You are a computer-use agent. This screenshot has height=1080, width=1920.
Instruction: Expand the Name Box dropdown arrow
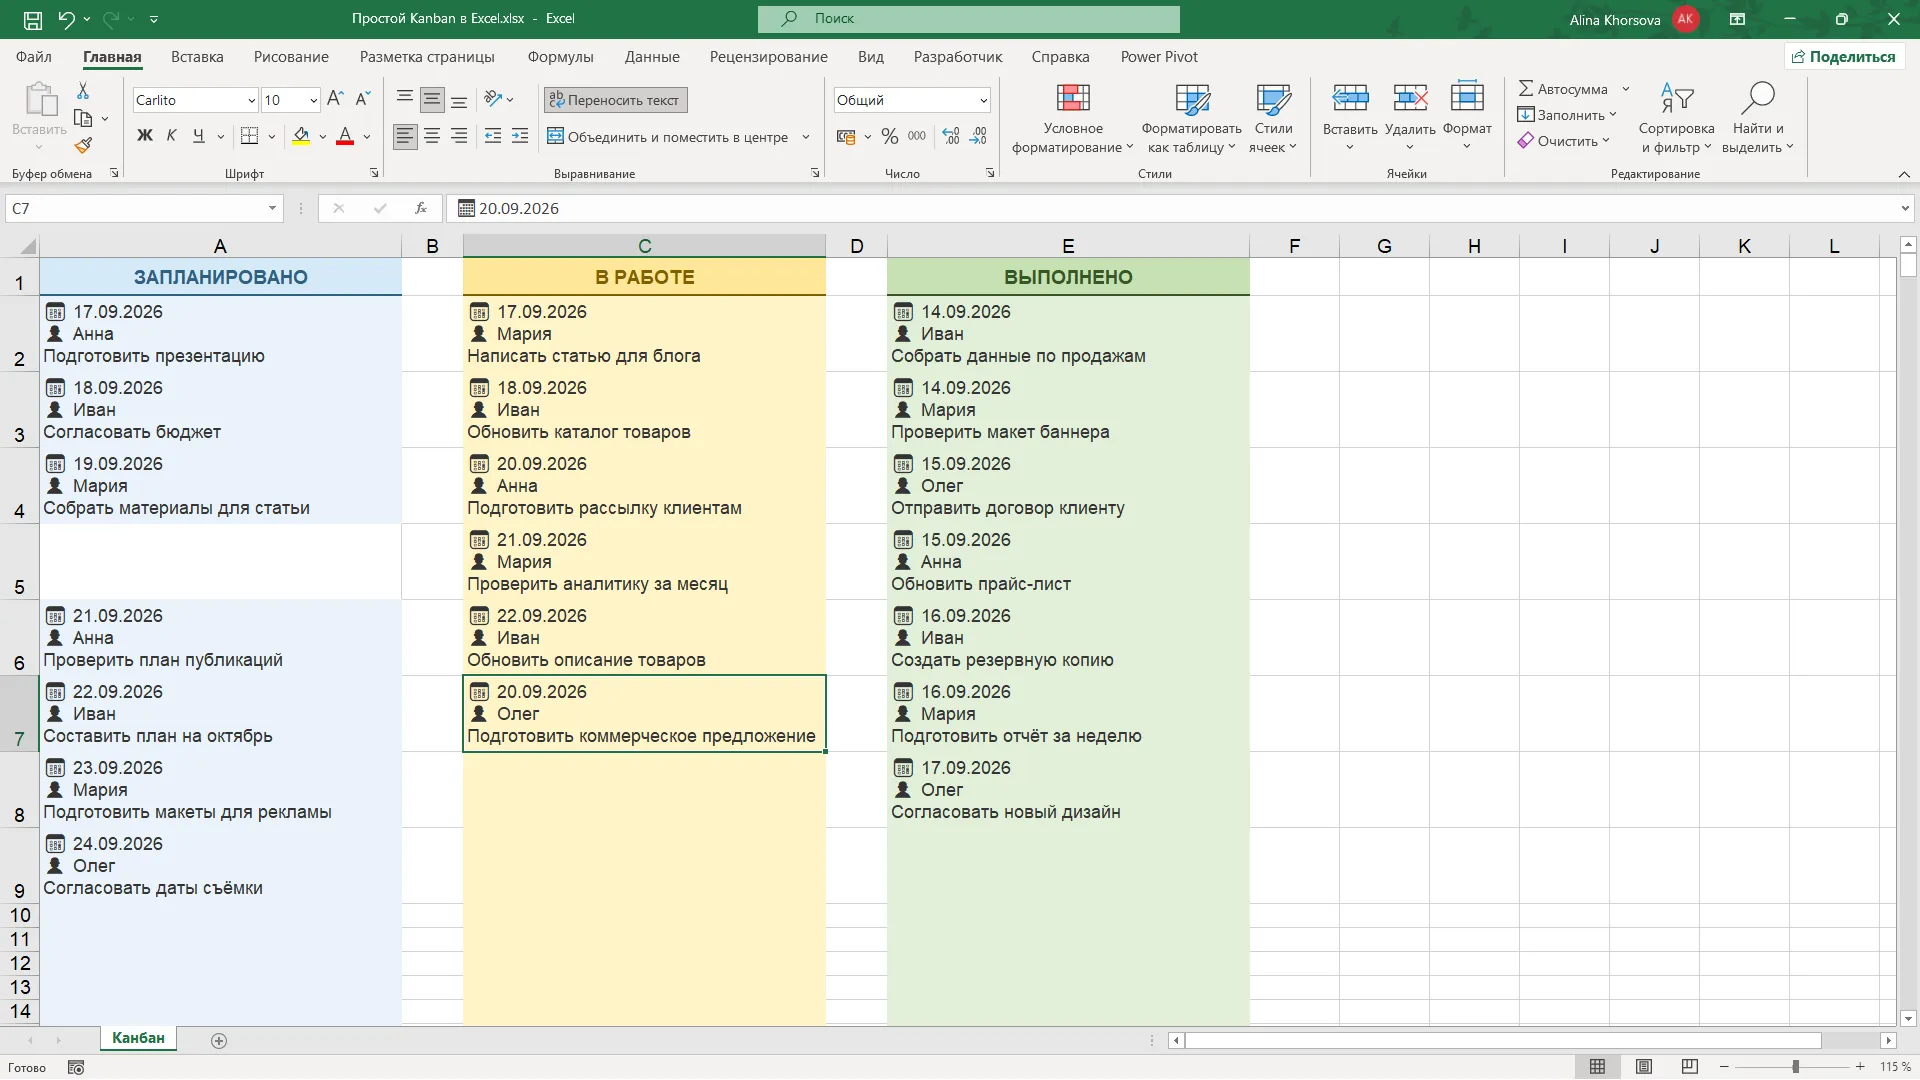[x=272, y=208]
